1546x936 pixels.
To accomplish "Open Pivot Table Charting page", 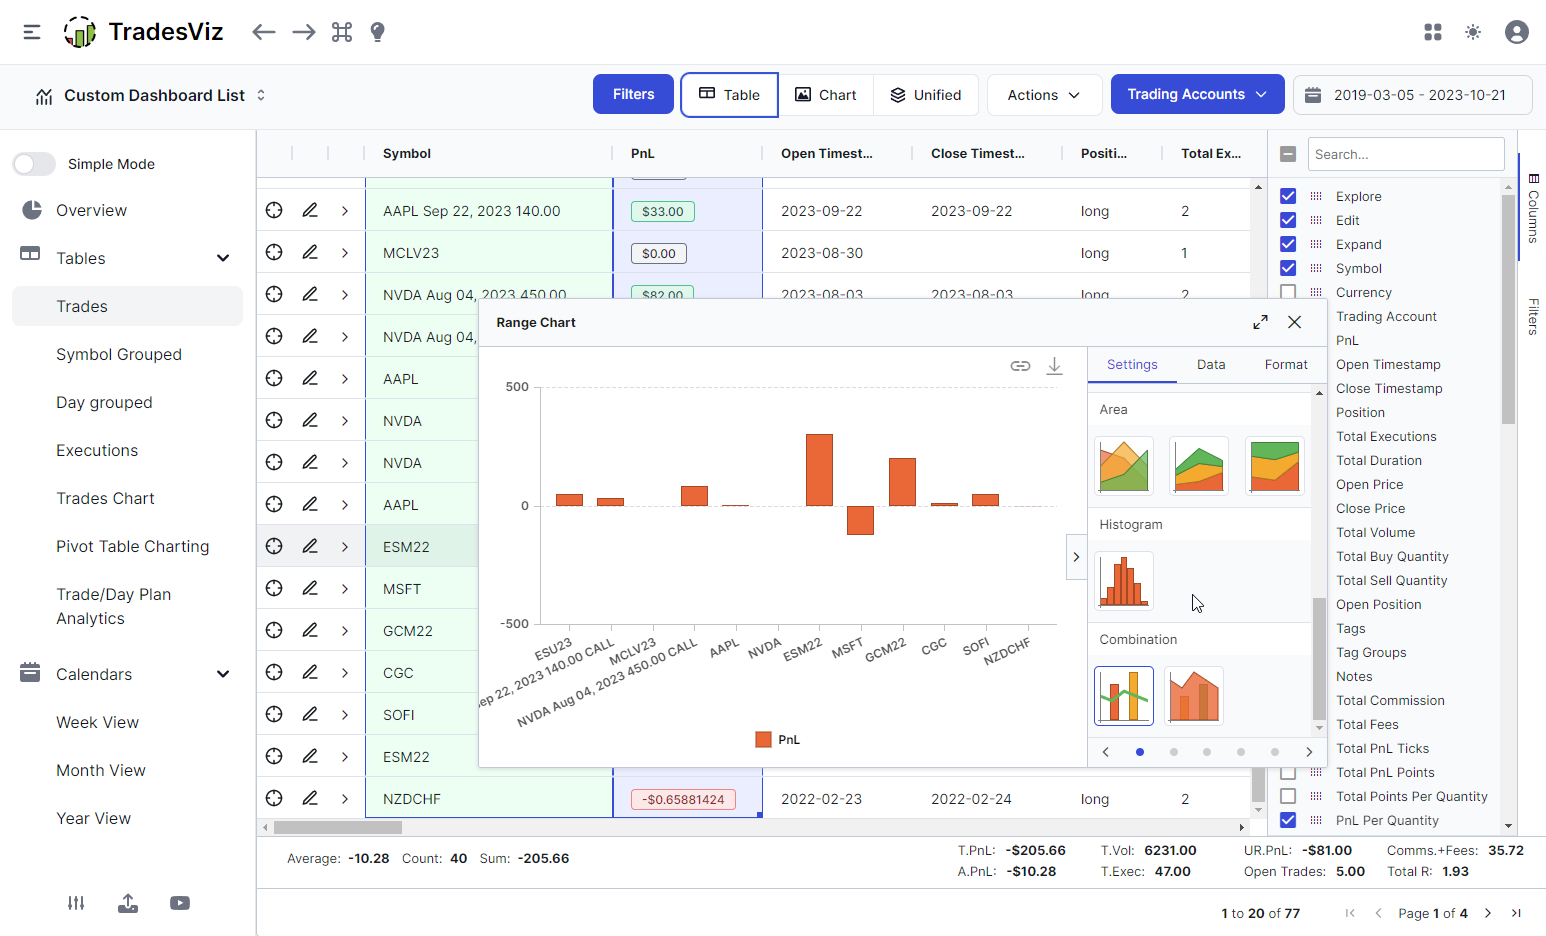I will 133,546.
